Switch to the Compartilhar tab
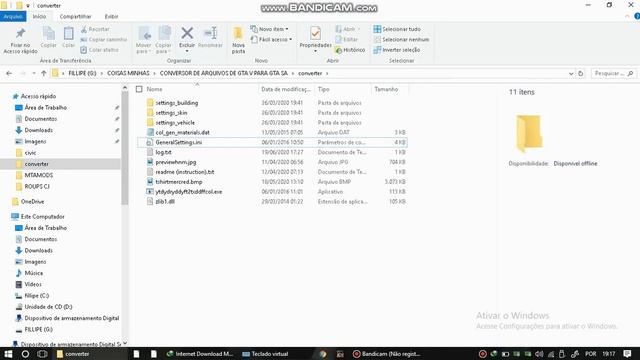Viewport: 640px width, 360px height. pos(75,16)
